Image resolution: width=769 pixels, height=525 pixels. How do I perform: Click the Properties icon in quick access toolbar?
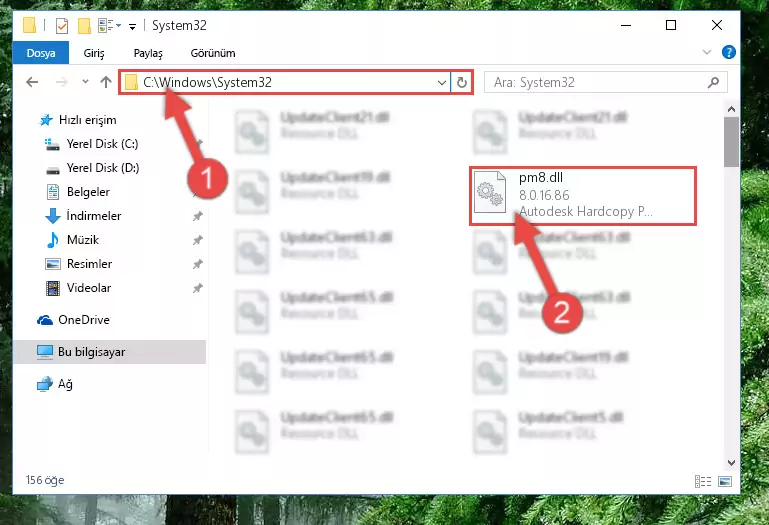62,26
